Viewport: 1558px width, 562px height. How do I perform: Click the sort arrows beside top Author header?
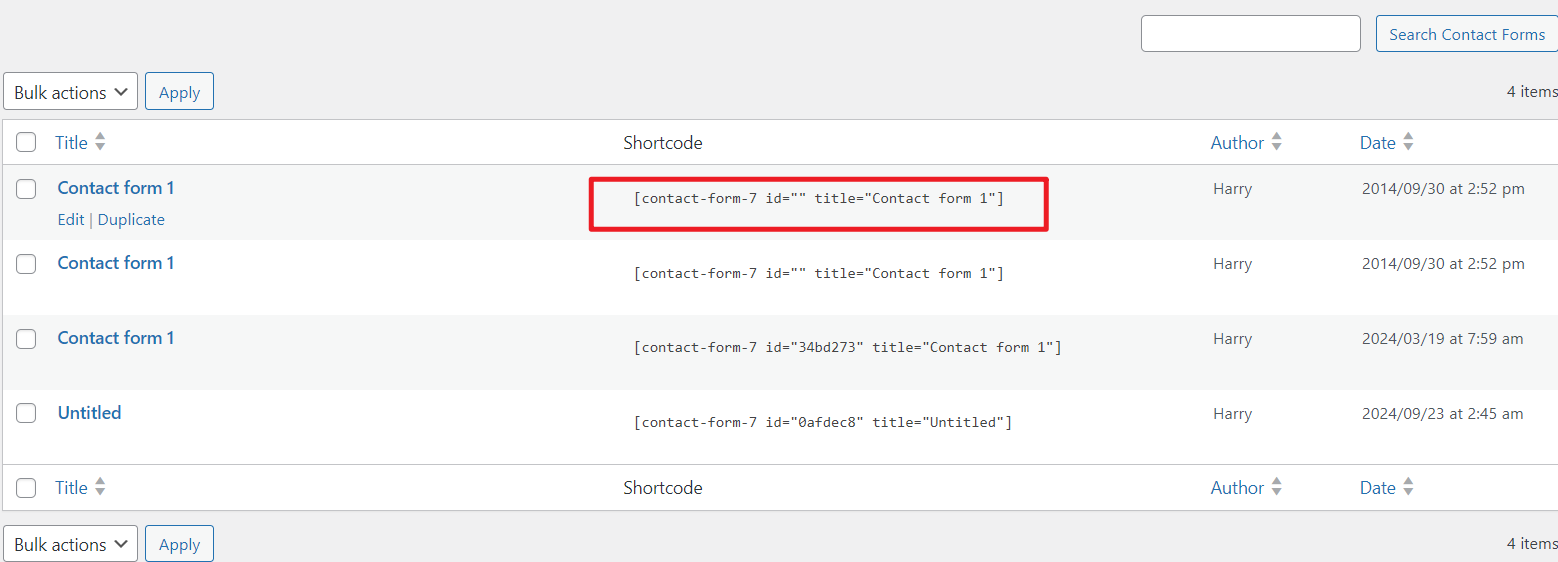1276,143
